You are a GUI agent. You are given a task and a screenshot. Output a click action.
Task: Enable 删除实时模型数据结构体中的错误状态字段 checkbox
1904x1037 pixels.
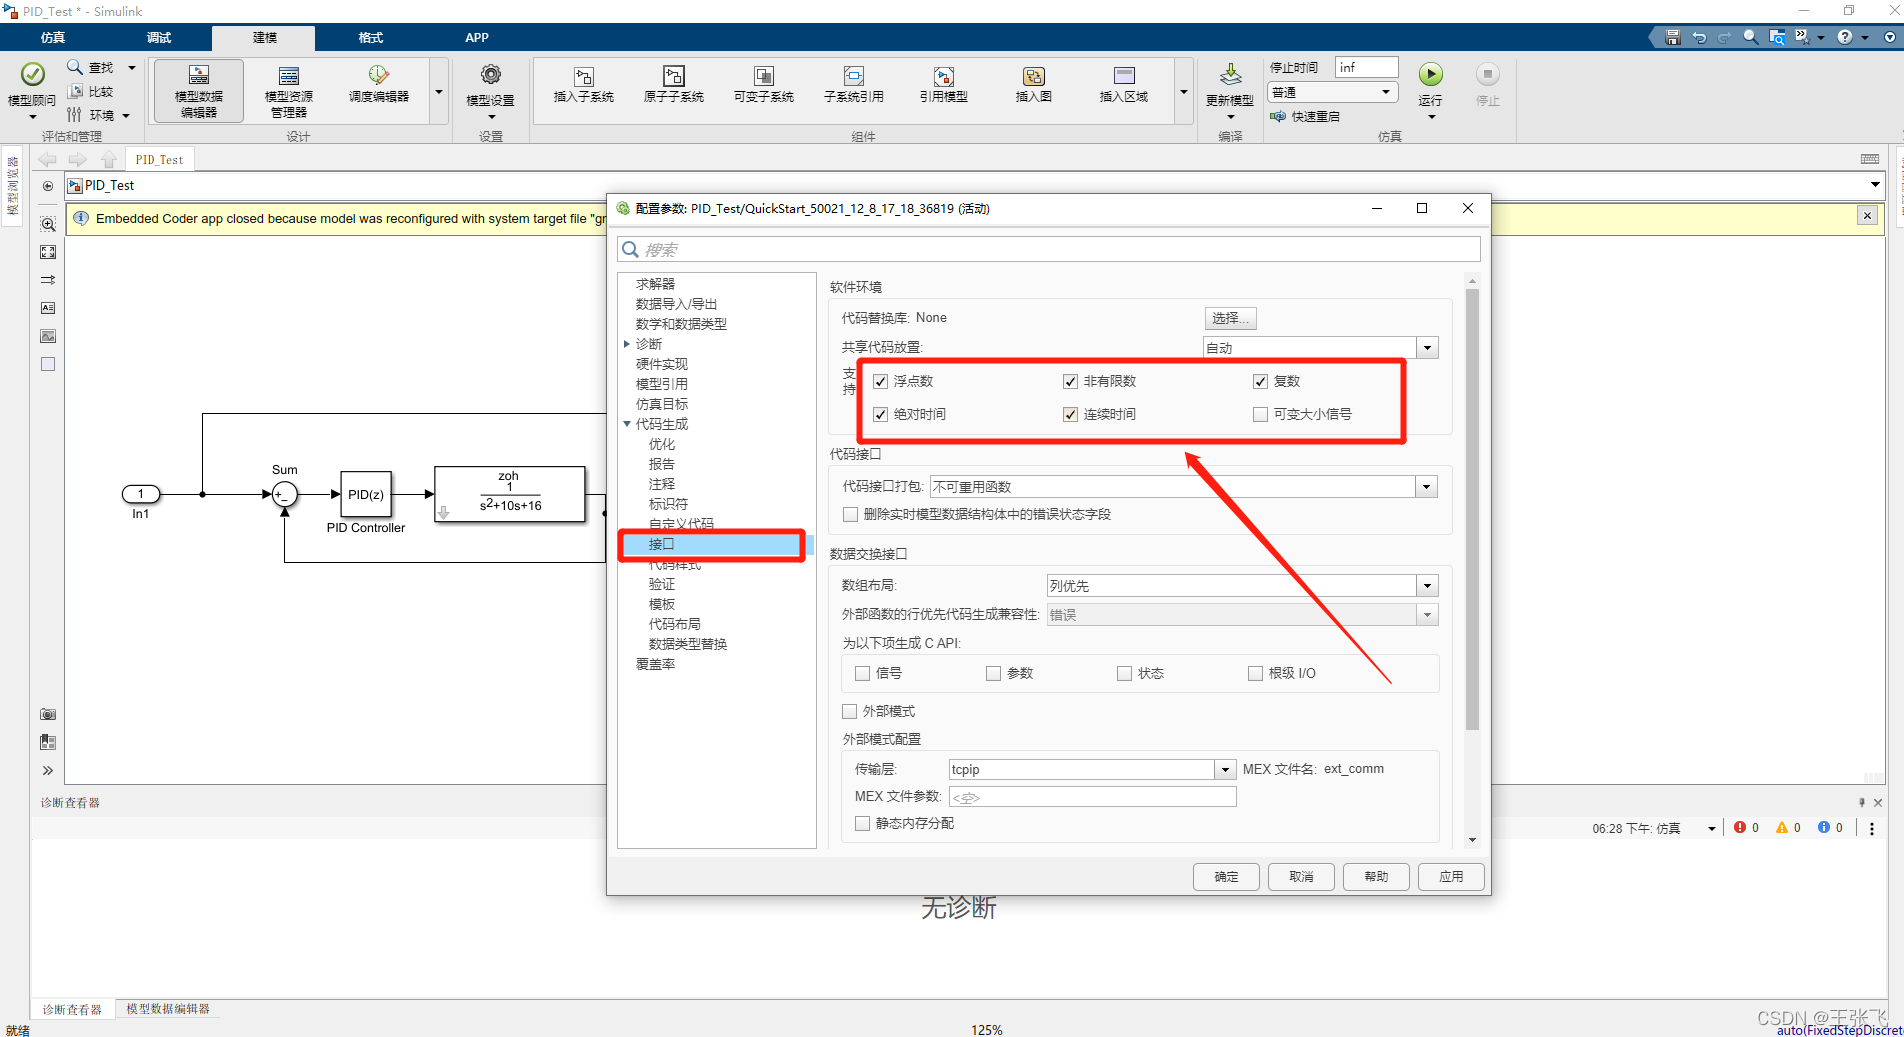click(x=851, y=514)
